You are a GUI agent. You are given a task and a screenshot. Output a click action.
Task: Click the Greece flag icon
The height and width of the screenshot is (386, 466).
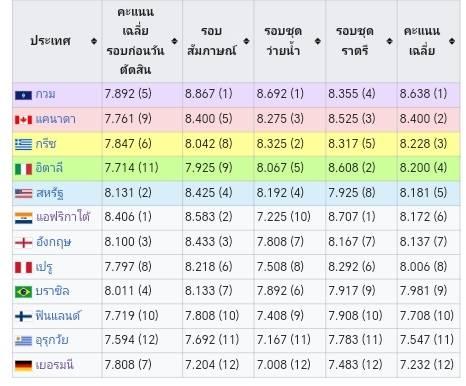[x=23, y=144]
